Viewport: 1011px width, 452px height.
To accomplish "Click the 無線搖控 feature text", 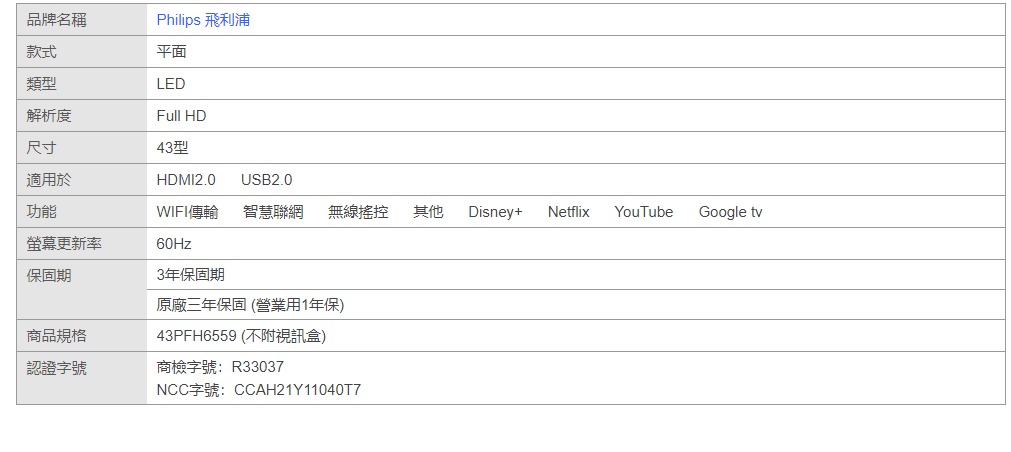I will pos(358,211).
